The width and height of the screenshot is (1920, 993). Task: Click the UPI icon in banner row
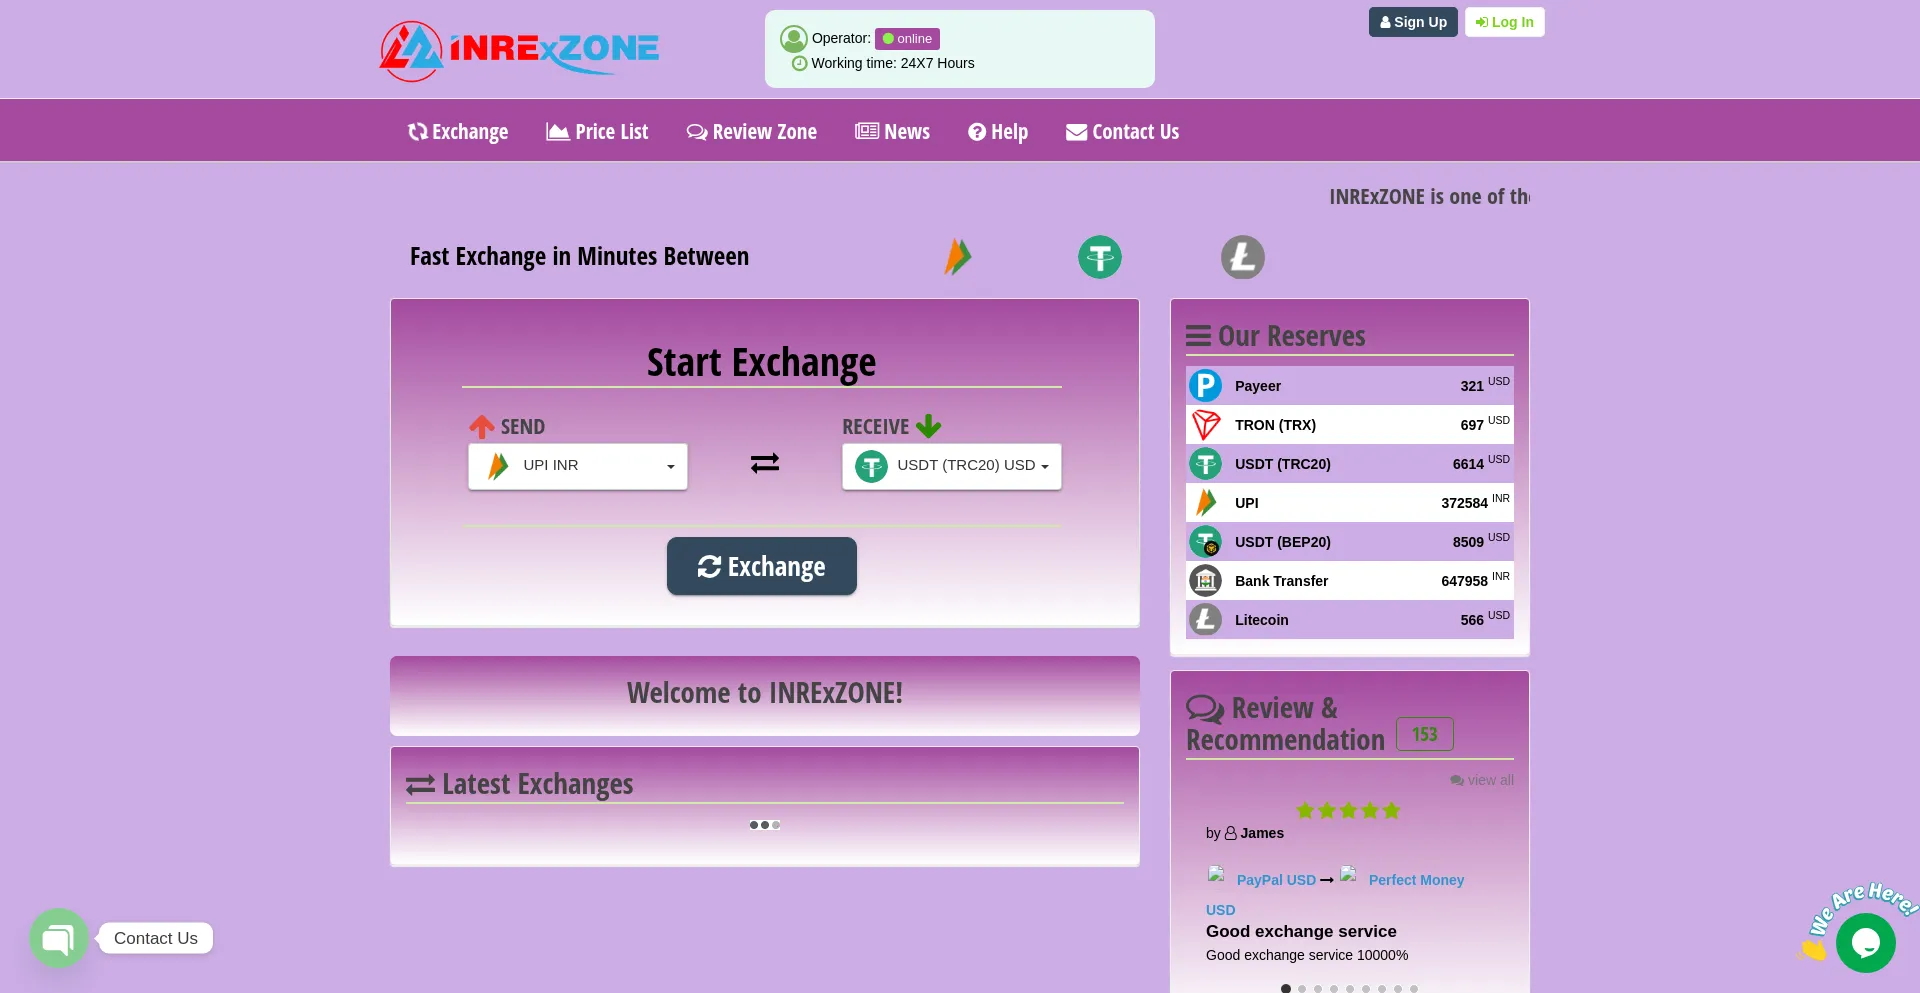coord(958,257)
